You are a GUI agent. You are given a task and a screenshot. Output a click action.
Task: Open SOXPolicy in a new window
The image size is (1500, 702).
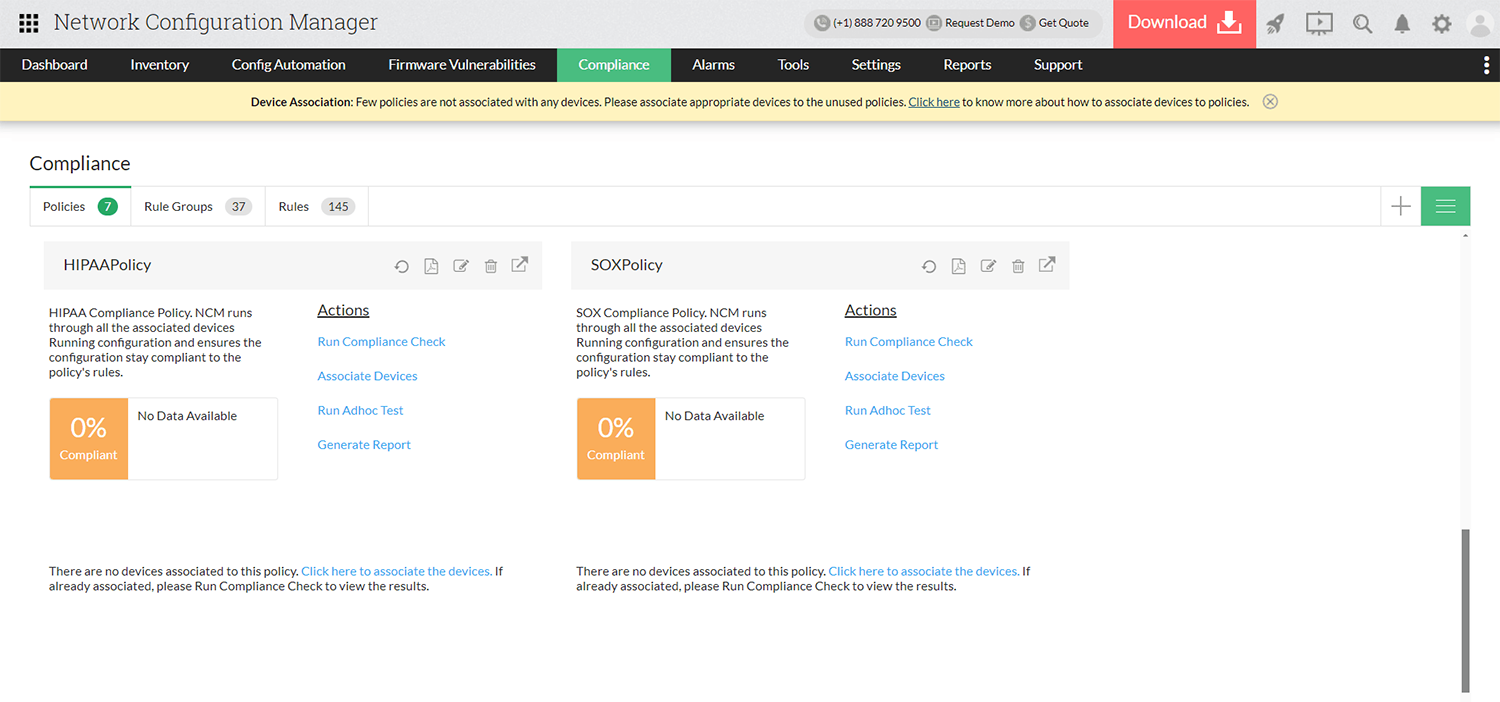point(1047,265)
